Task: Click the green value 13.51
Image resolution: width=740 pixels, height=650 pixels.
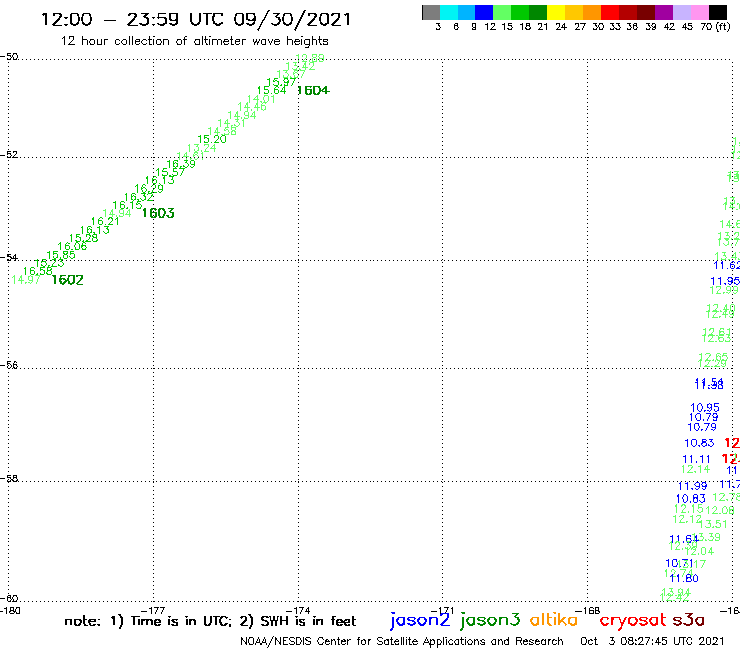Action: click(x=713, y=524)
